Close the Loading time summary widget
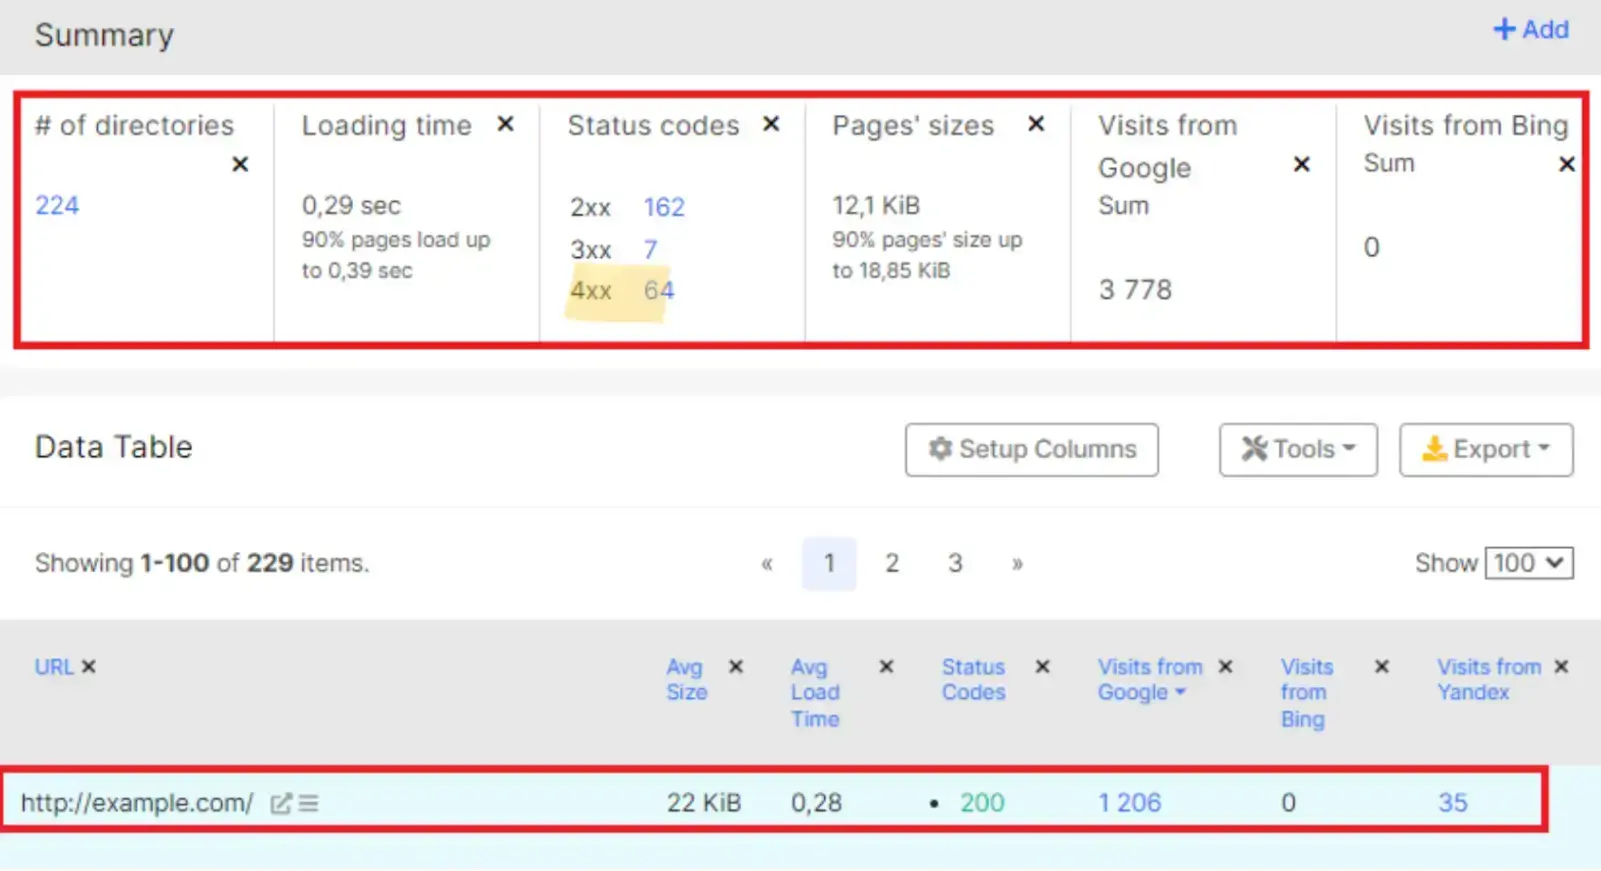 [x=506, y=124]
